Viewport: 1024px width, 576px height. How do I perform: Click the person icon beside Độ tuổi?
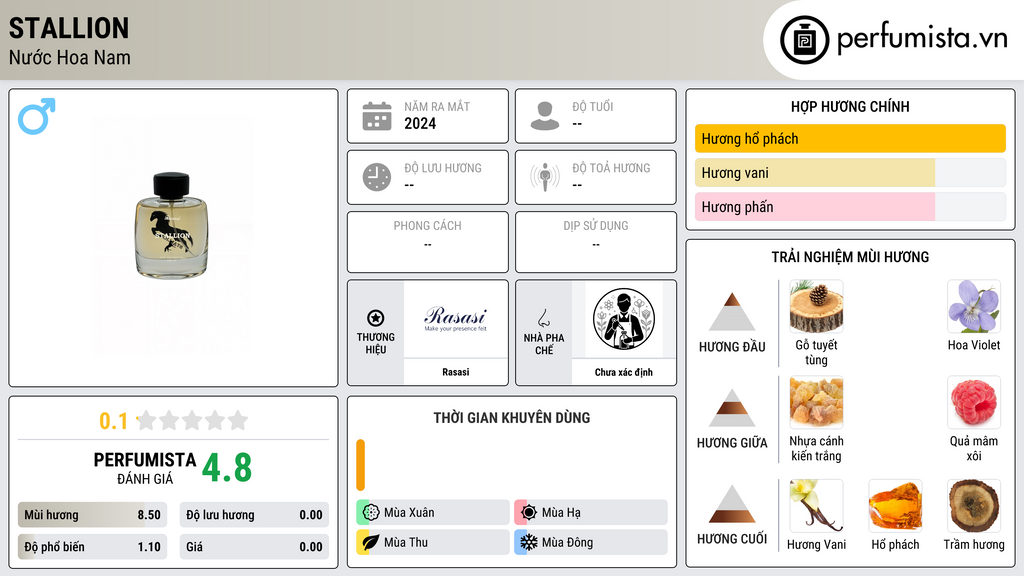pyautogui.click(x=545, y=116)
